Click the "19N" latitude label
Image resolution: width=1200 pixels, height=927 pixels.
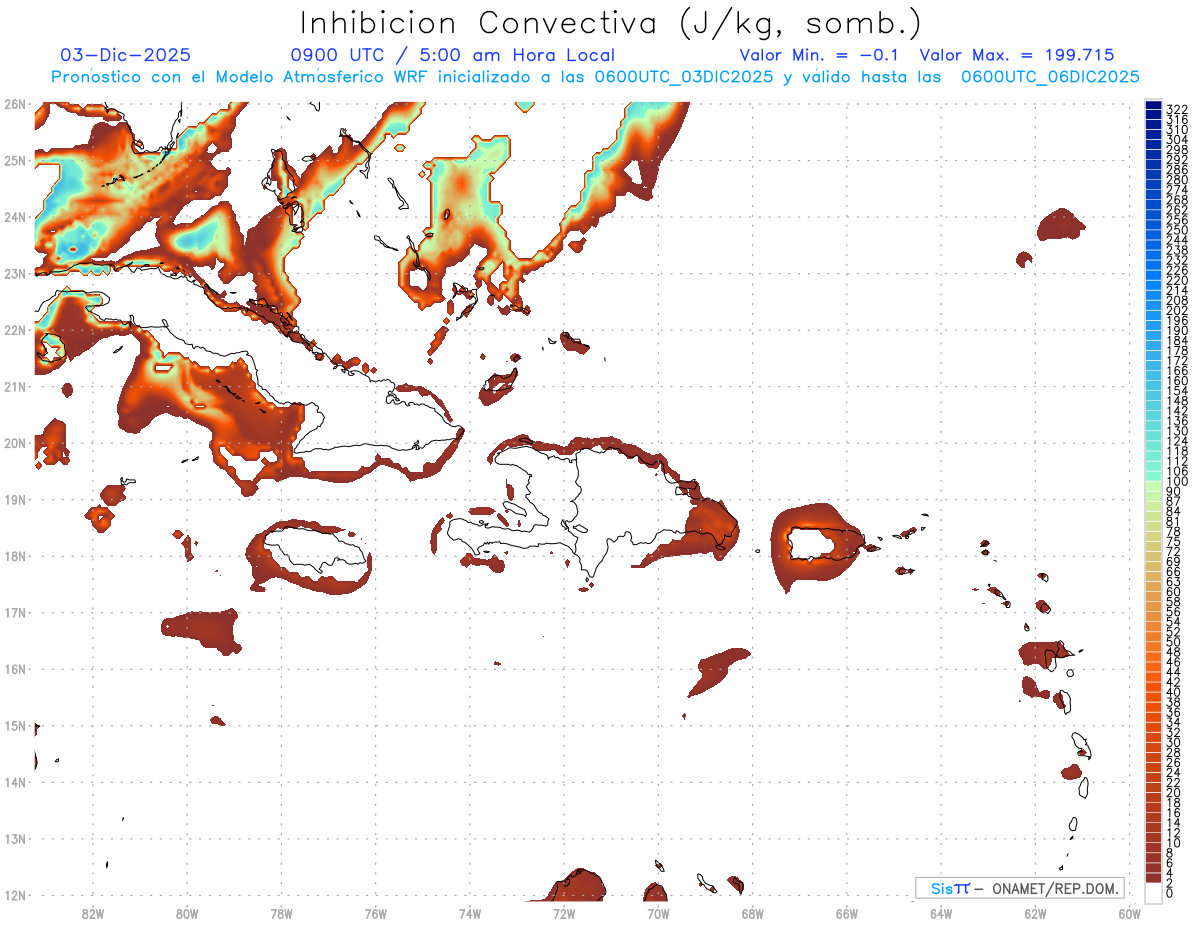[14, 499]
